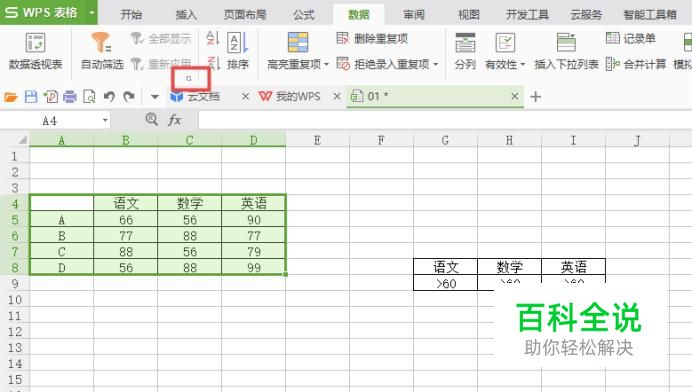Click the Undo arrow

click(x=109, y=97)
